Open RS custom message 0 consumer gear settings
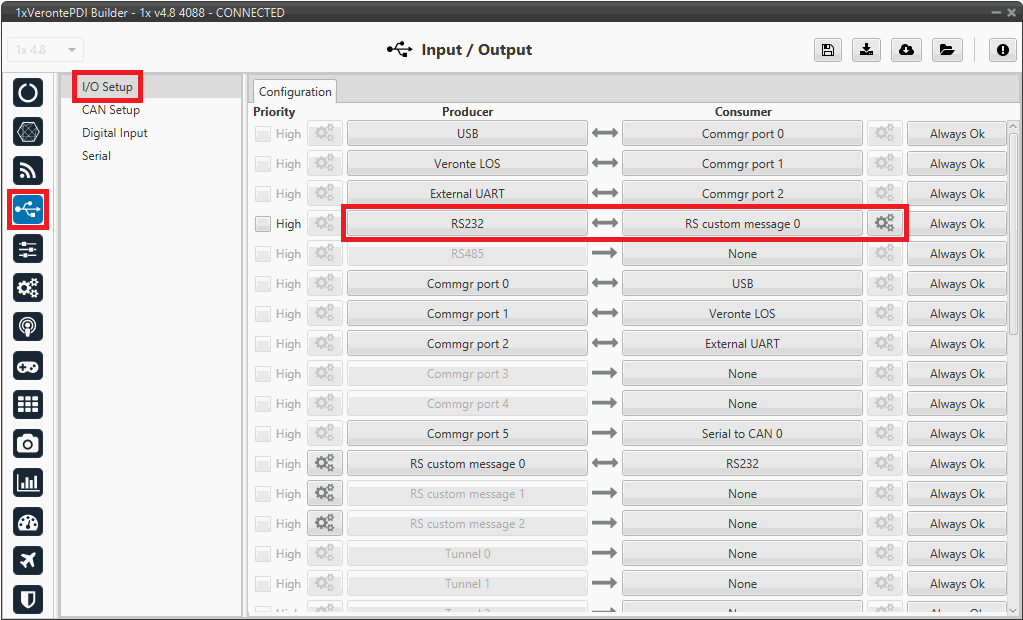Screen dimensions: 1023x620 click(x=884, y=224)
